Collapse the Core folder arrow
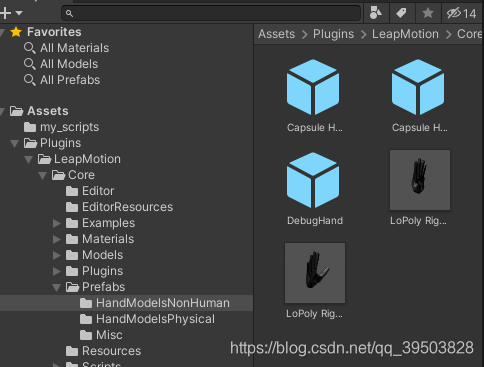The width and height of the screenshot is (484, 367). [42, 175]
